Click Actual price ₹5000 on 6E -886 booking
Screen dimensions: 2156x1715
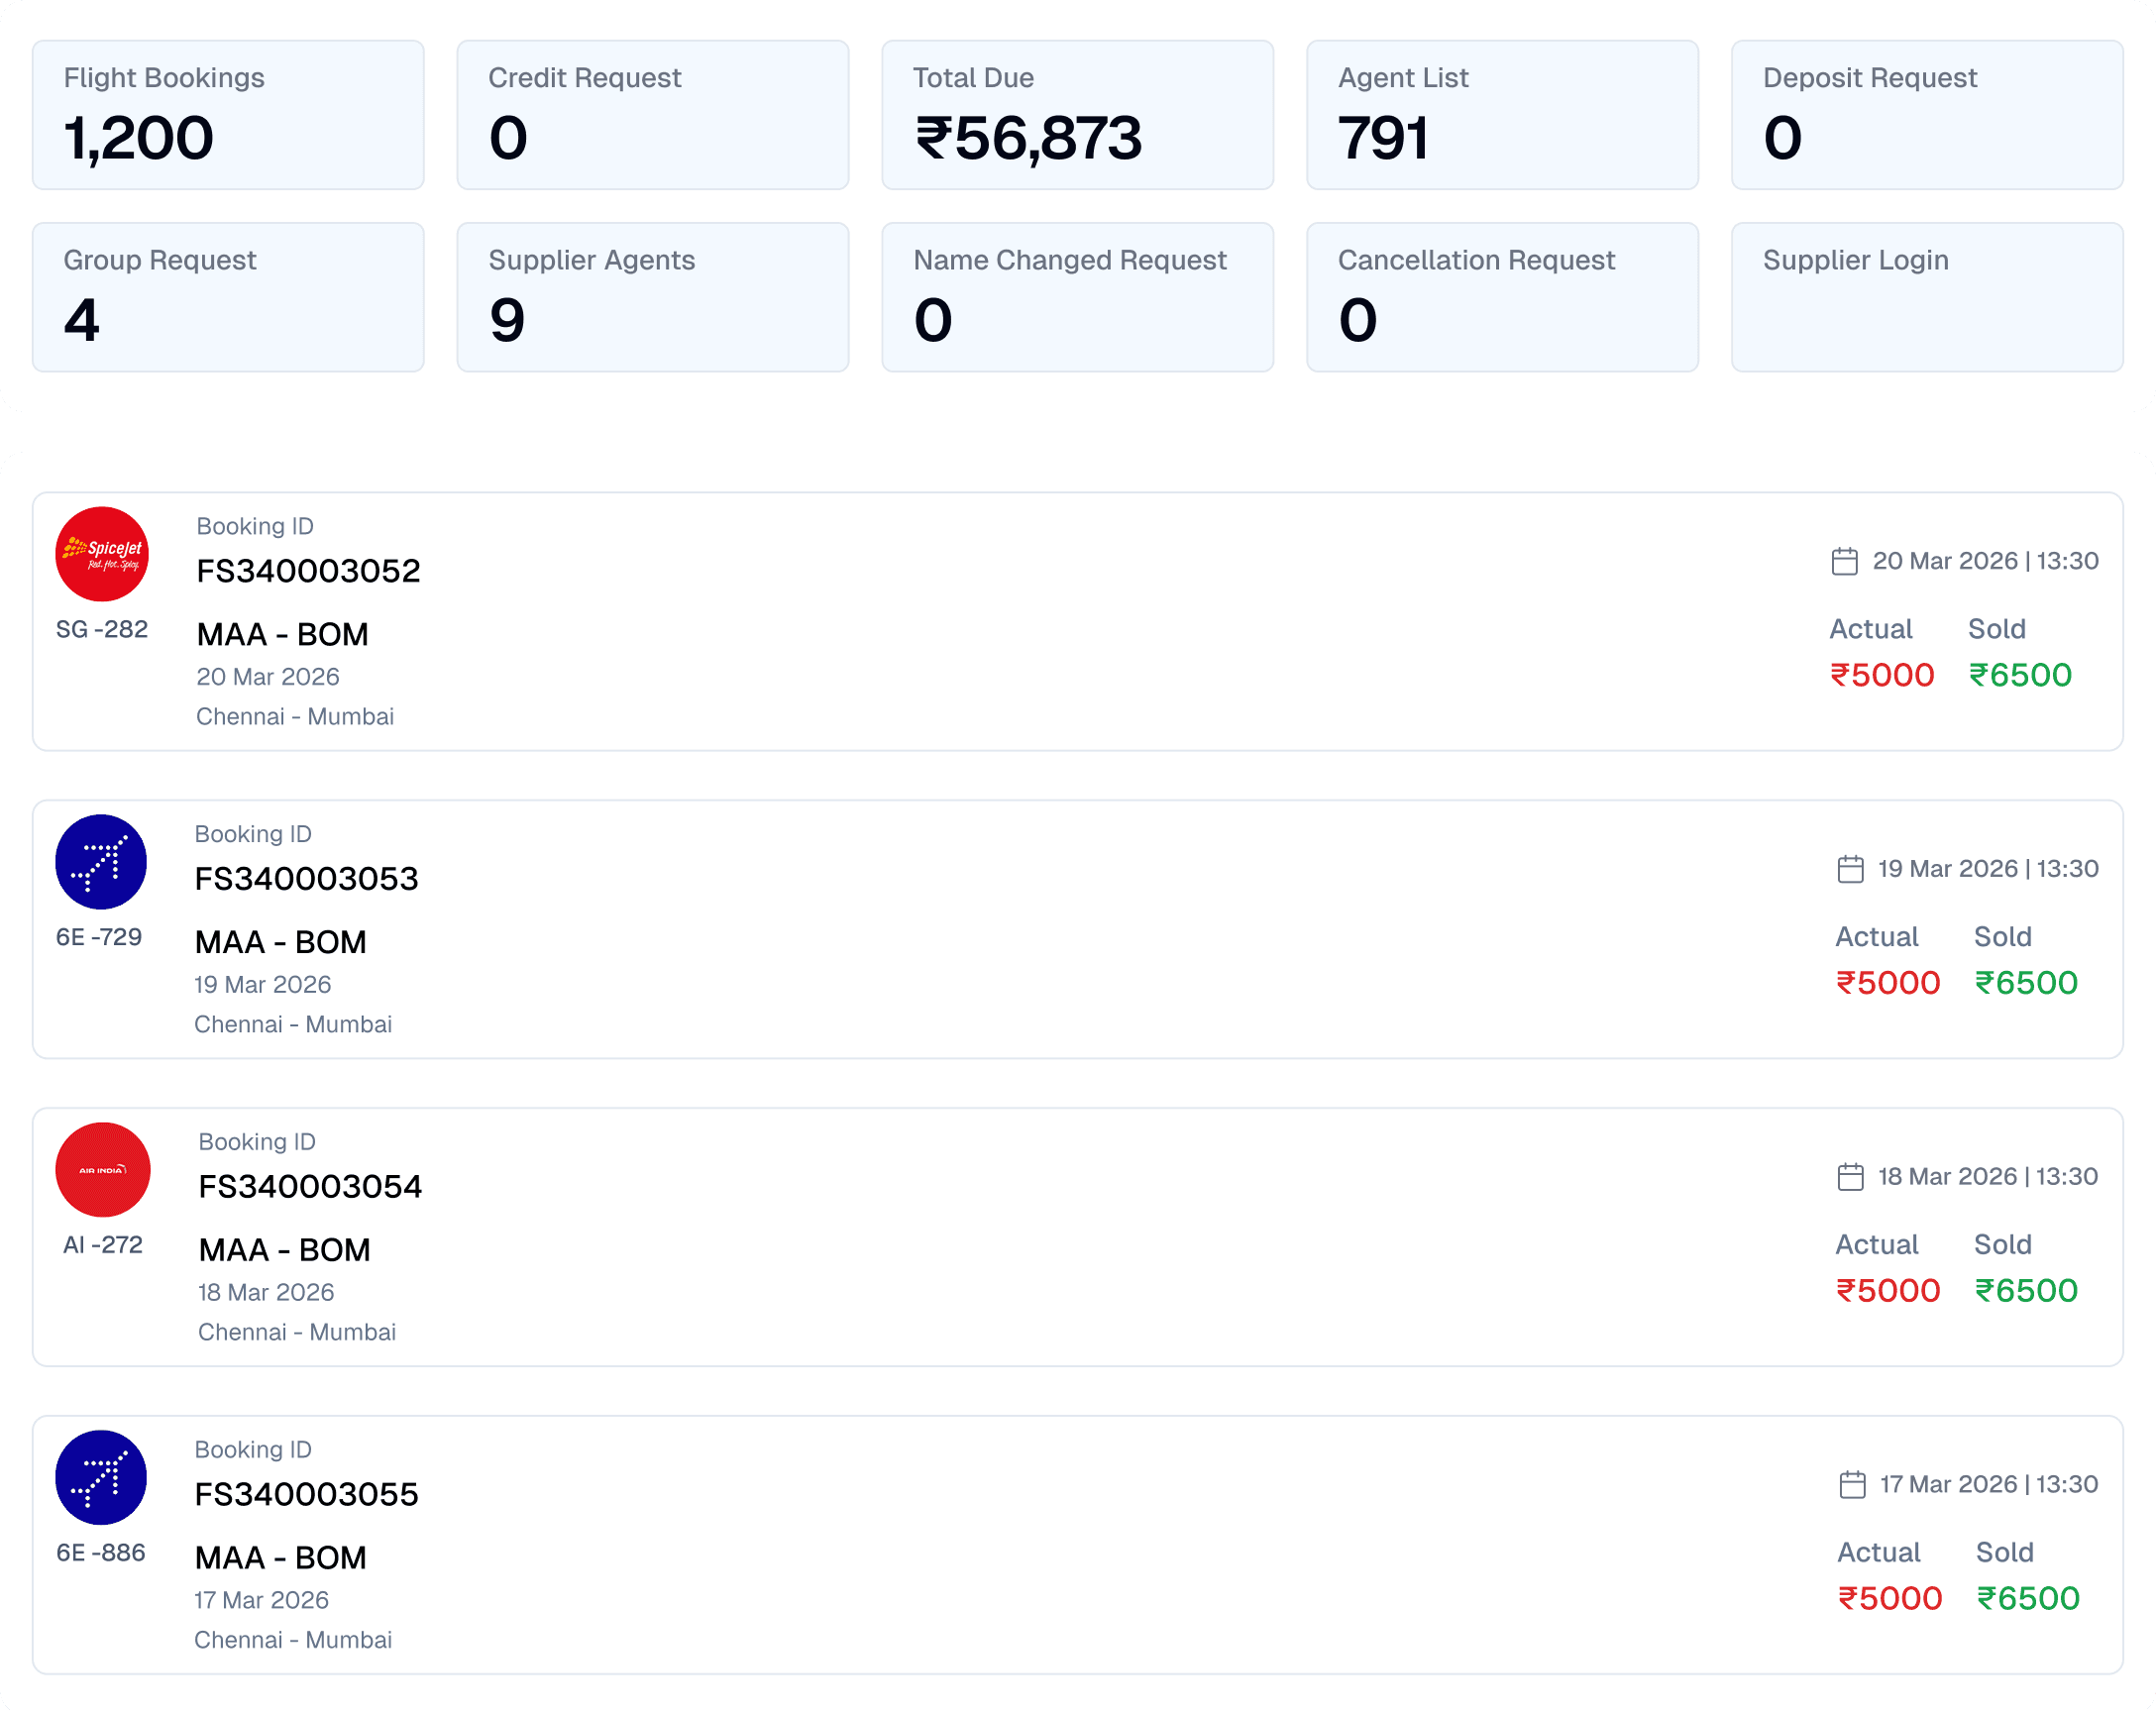click(1890, 1599)
